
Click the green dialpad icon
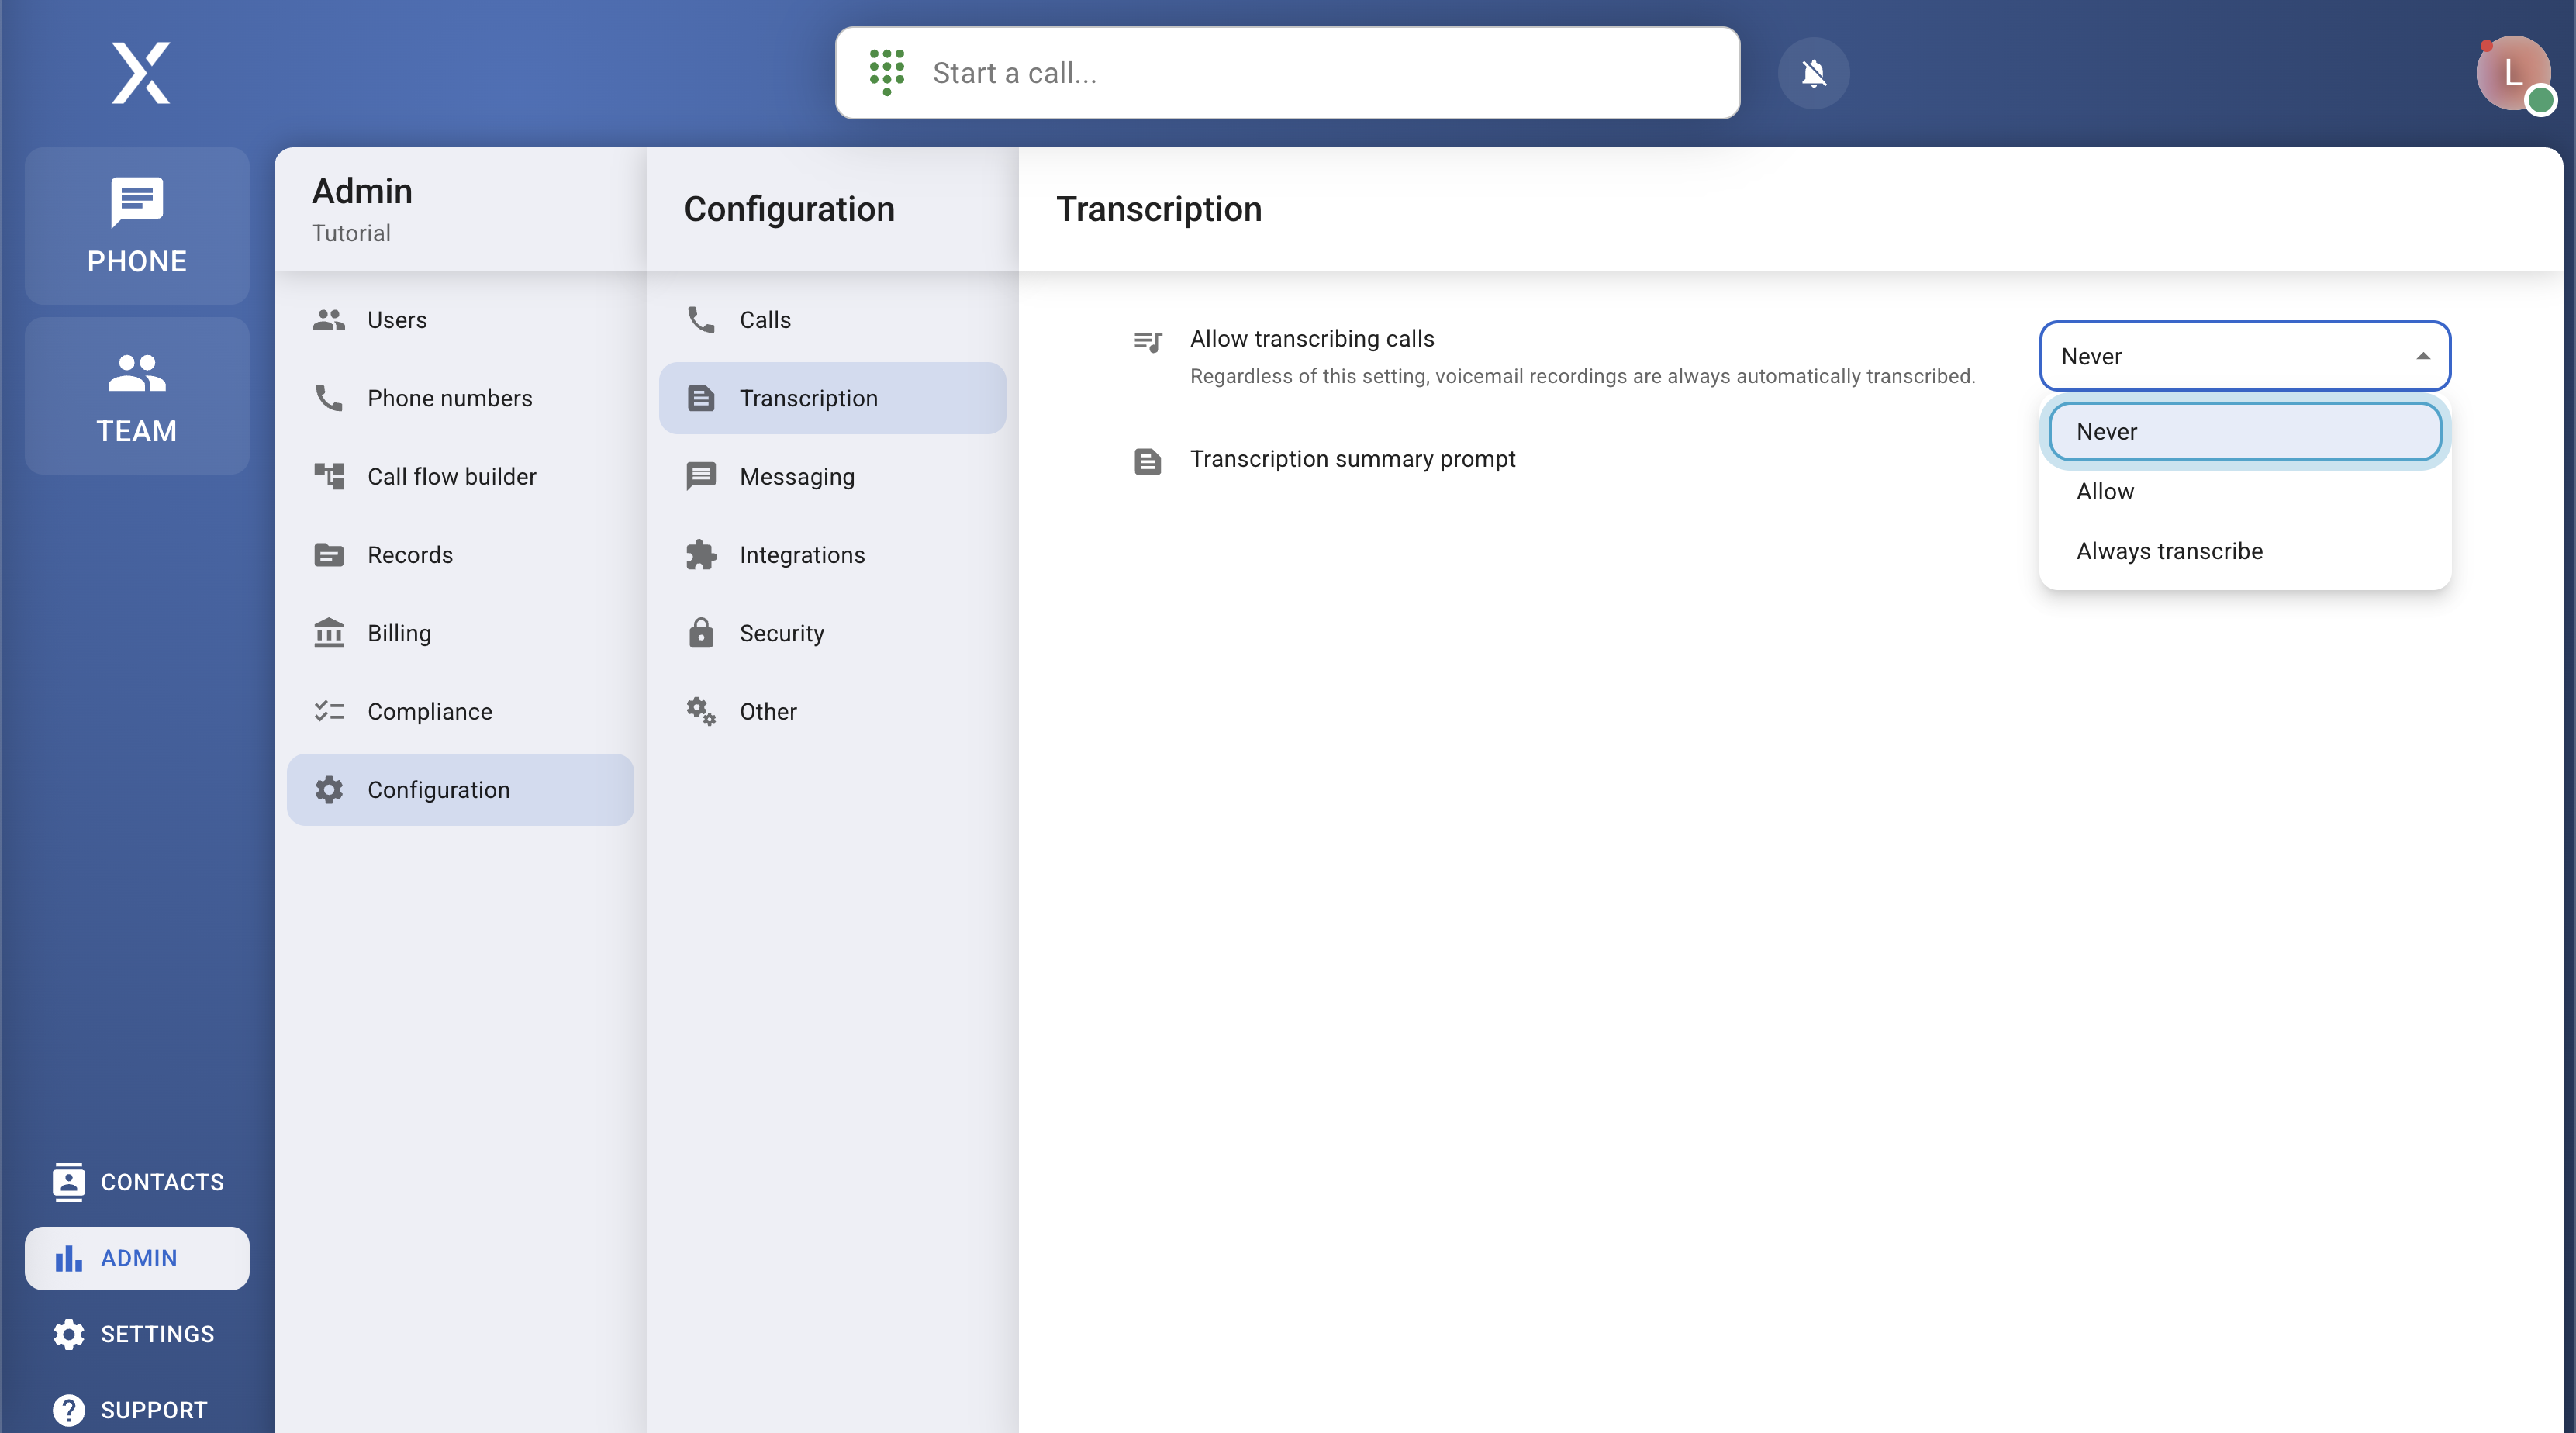(x=886, y=72)
